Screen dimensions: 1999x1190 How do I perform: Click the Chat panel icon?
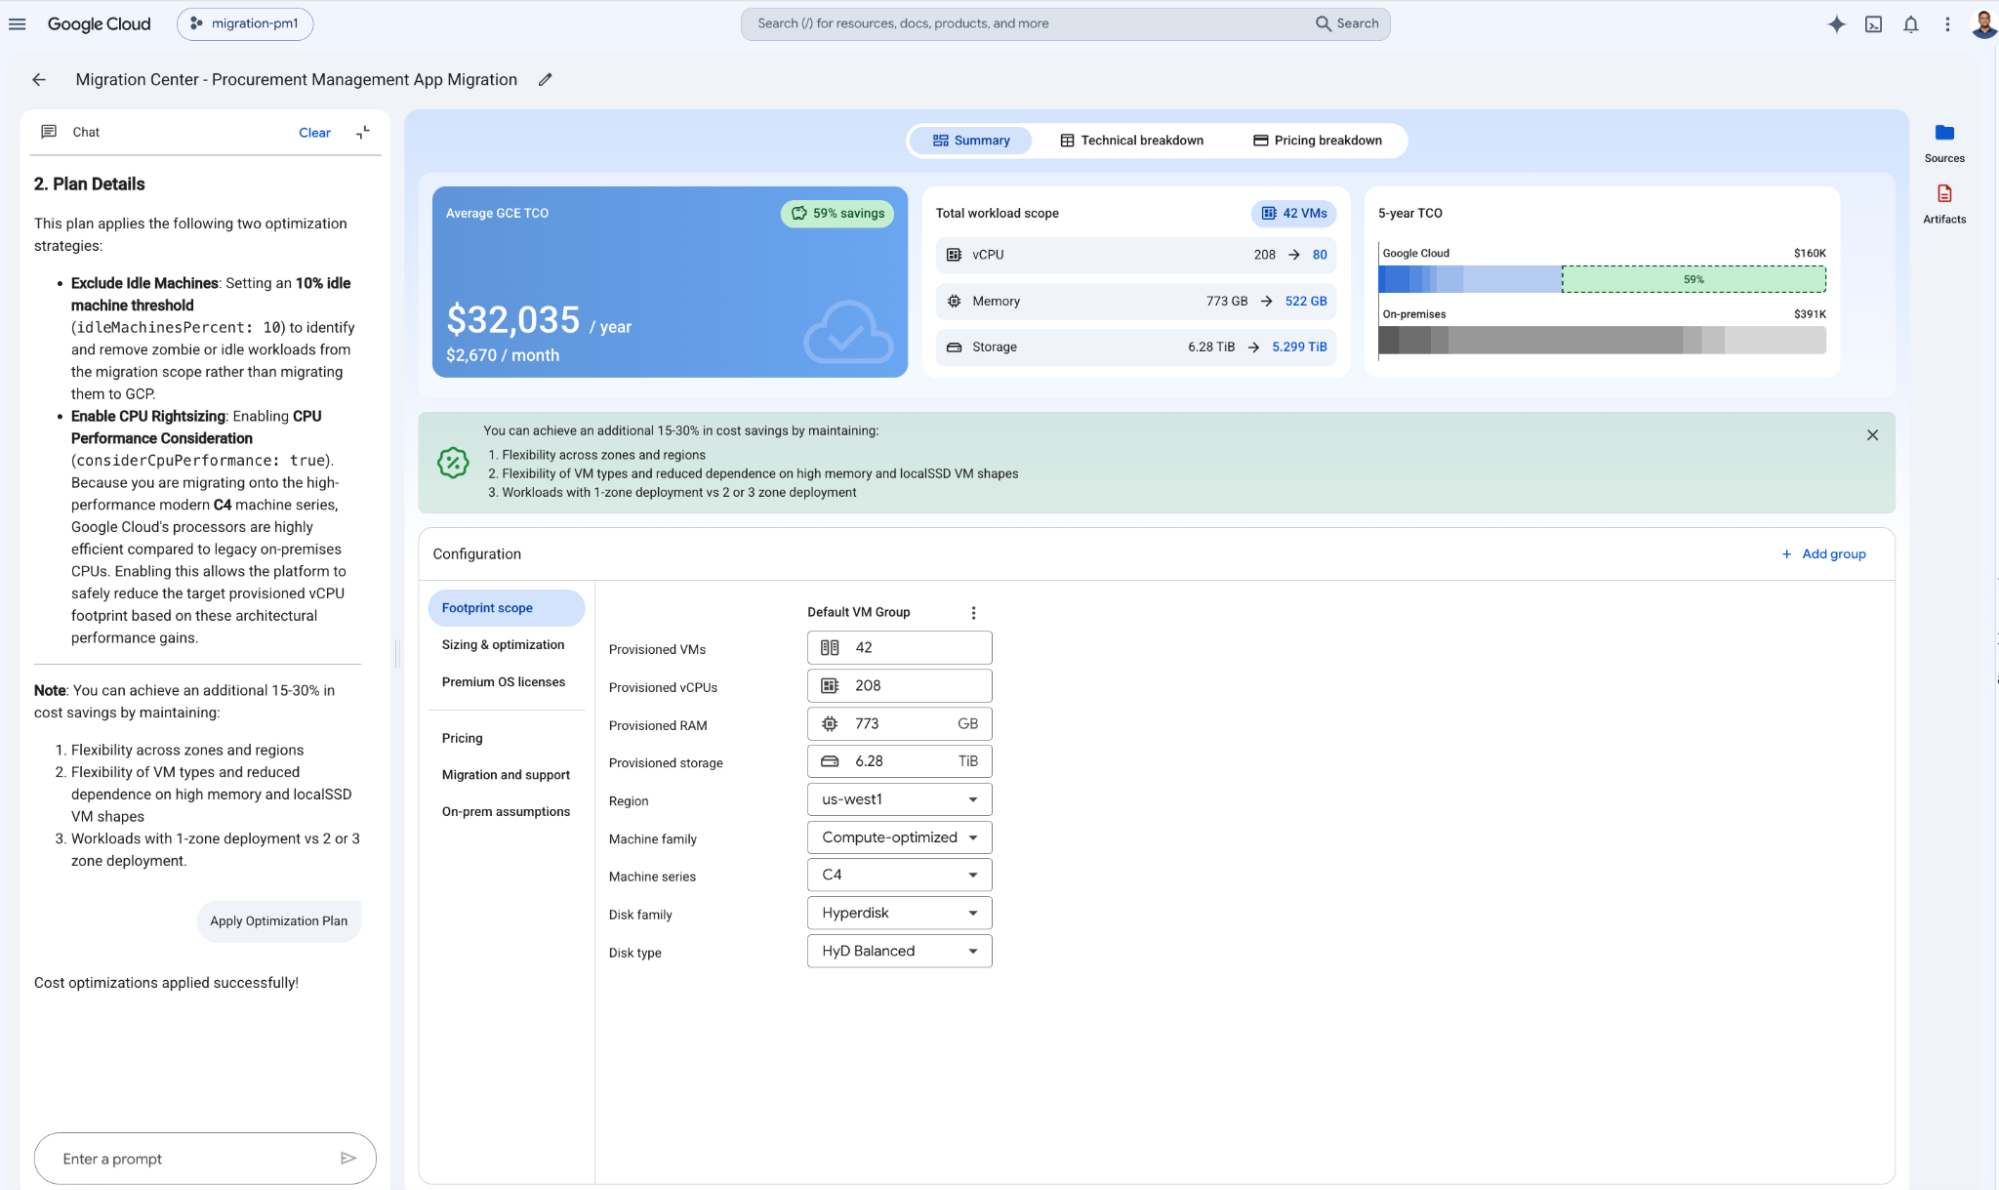48,131
